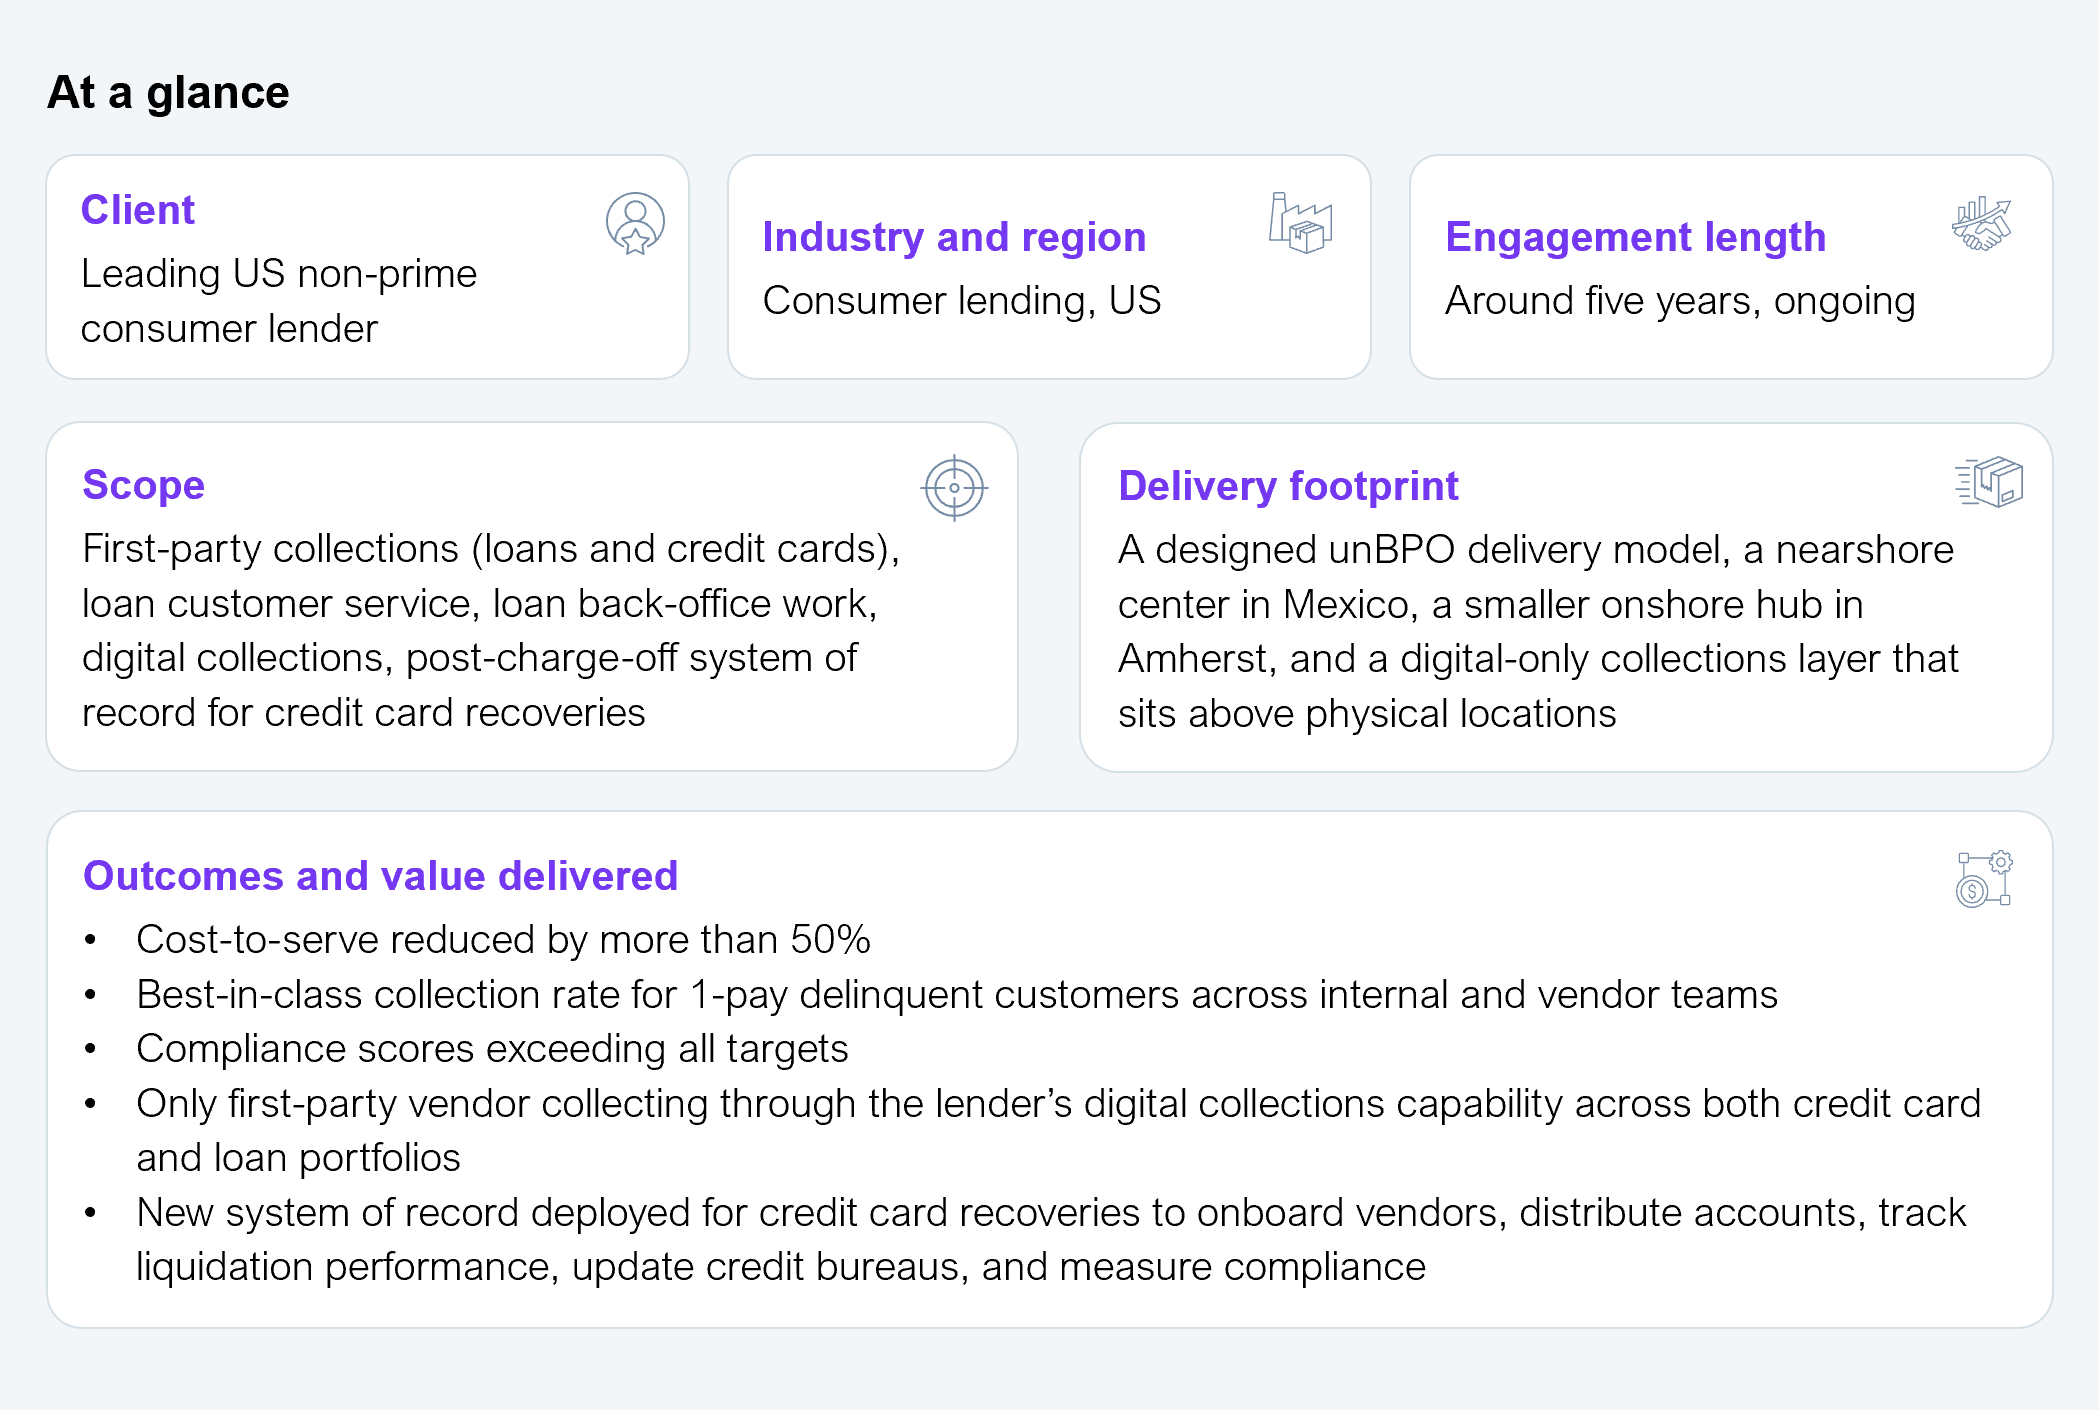Screen dimensions: 2099x1410
Task: Click the New system of record bullet
Action: point(1050,1213)
